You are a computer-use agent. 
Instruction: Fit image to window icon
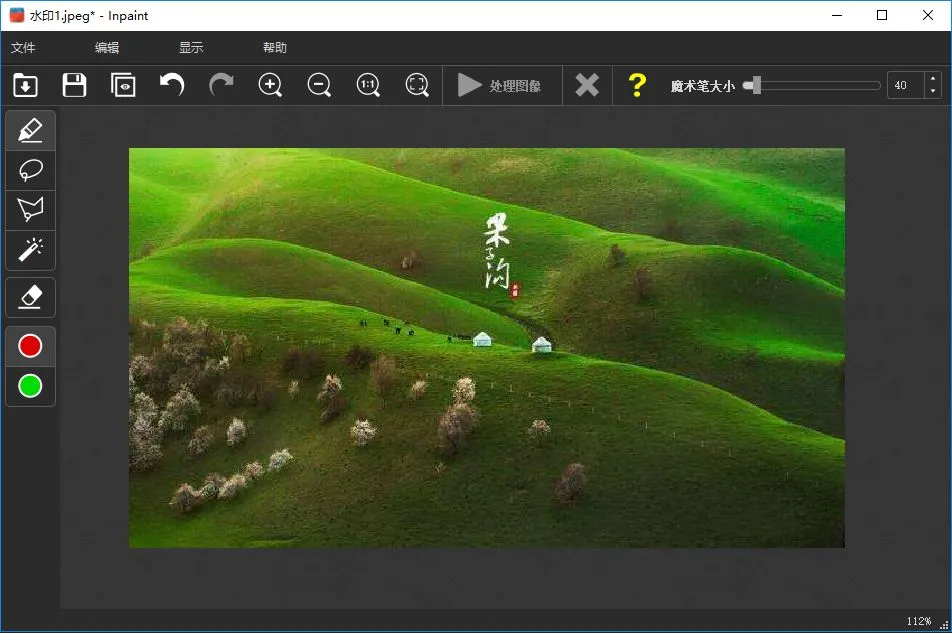[x=417, y=85]
